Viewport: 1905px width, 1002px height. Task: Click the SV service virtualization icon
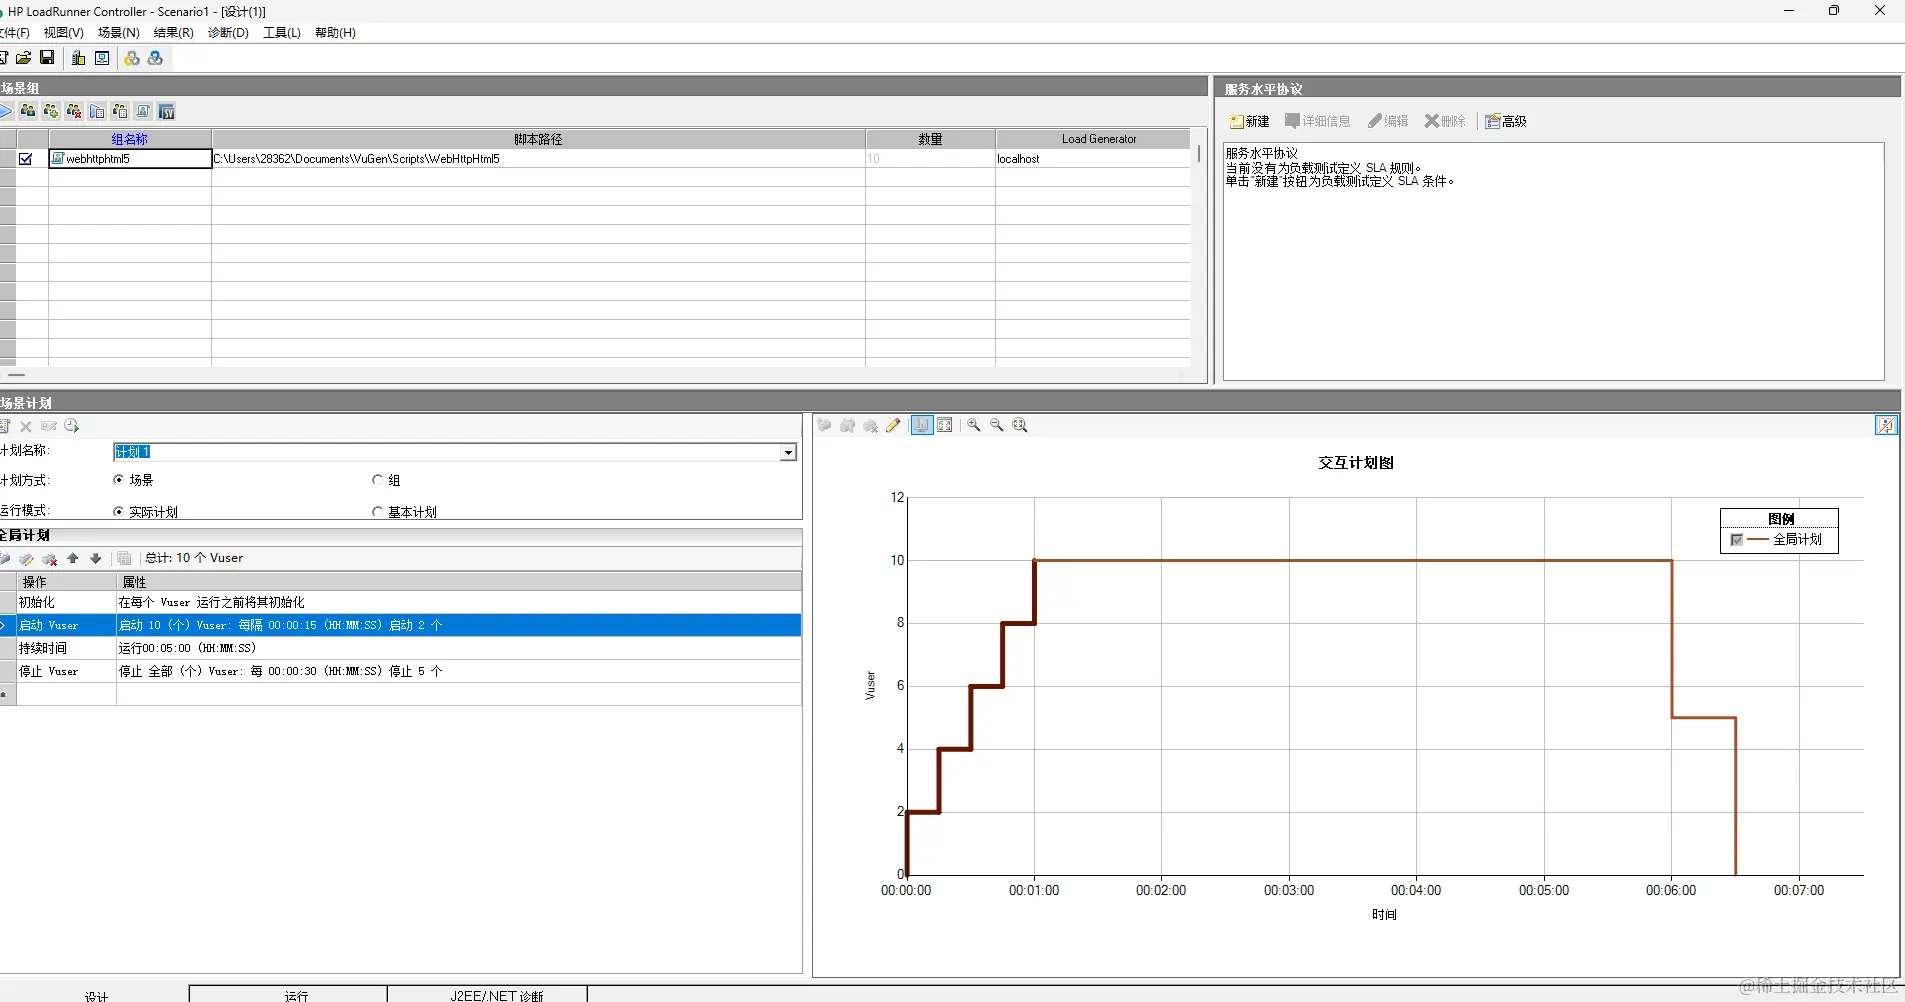pyautogui.click(x=167, y=111)
